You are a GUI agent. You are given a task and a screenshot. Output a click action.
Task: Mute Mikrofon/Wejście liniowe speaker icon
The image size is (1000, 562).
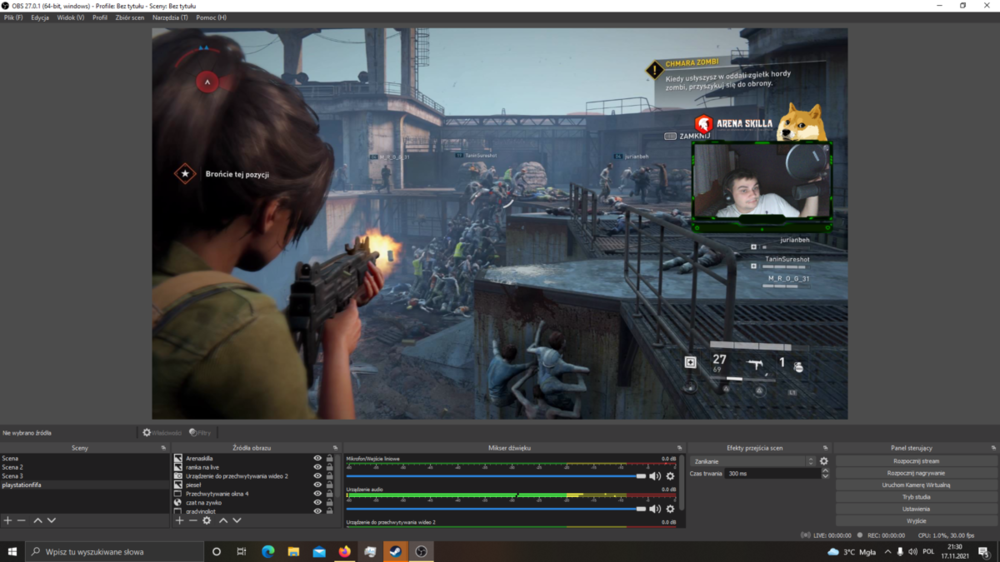655,476
